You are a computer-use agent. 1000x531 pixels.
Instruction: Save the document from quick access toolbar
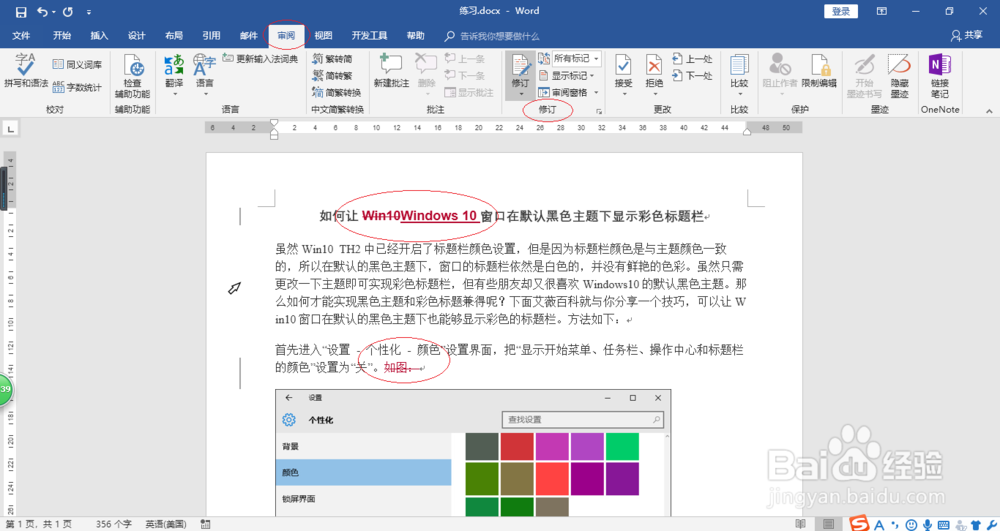click(x=21, y=11)
